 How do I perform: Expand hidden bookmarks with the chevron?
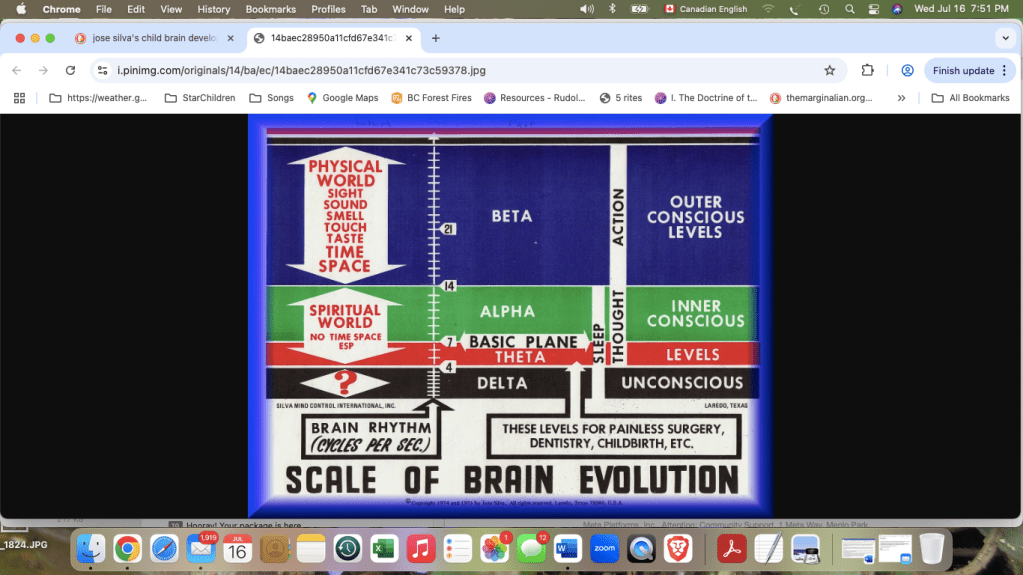(x=901, y=98)
